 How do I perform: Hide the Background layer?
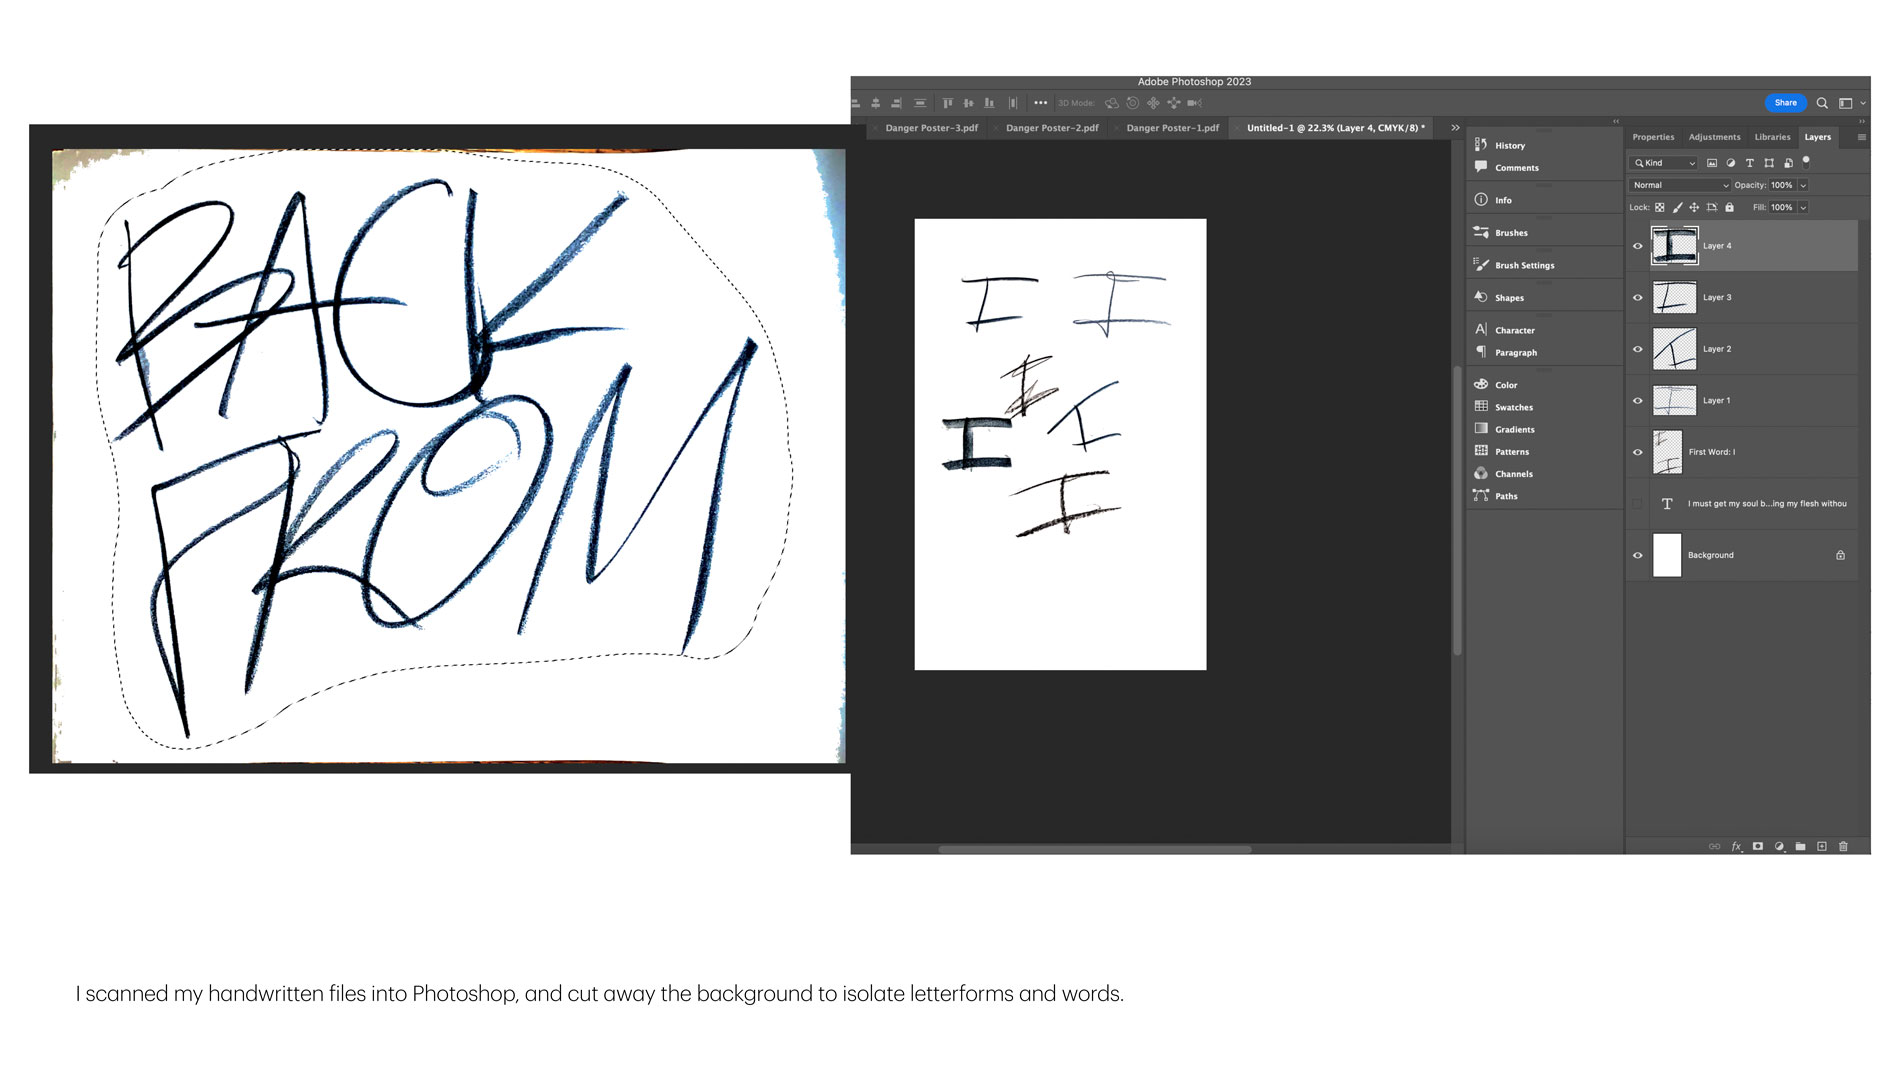[x=1638, y=555]
